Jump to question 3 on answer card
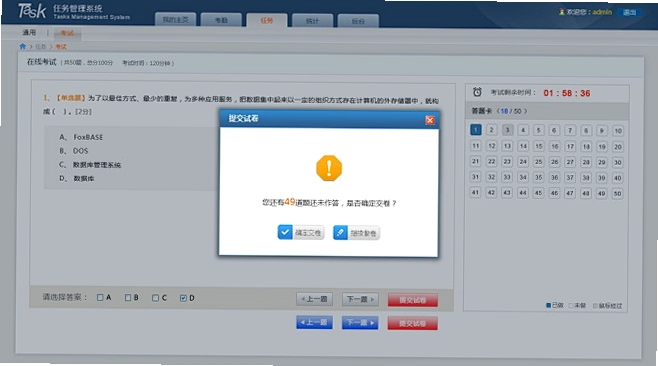The image size is (658, 366). (x=507, y=130)
